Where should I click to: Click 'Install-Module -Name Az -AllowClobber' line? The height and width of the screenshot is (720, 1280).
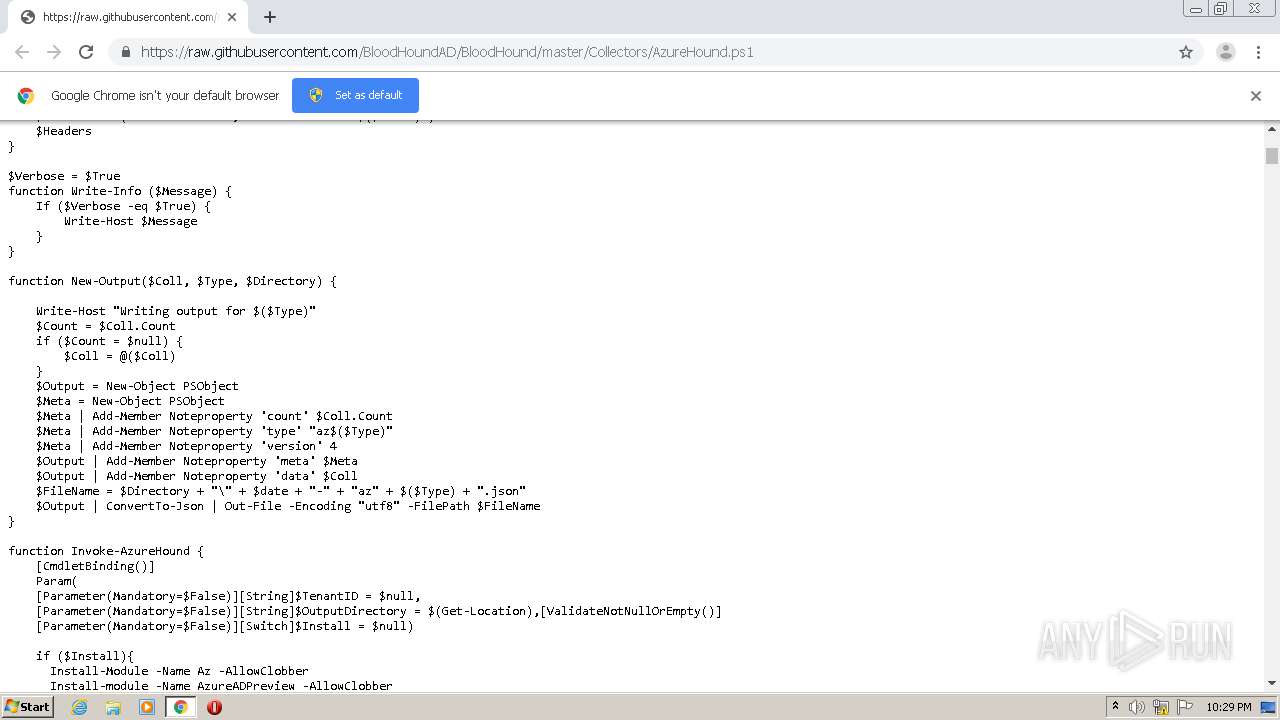pos(179,671)
